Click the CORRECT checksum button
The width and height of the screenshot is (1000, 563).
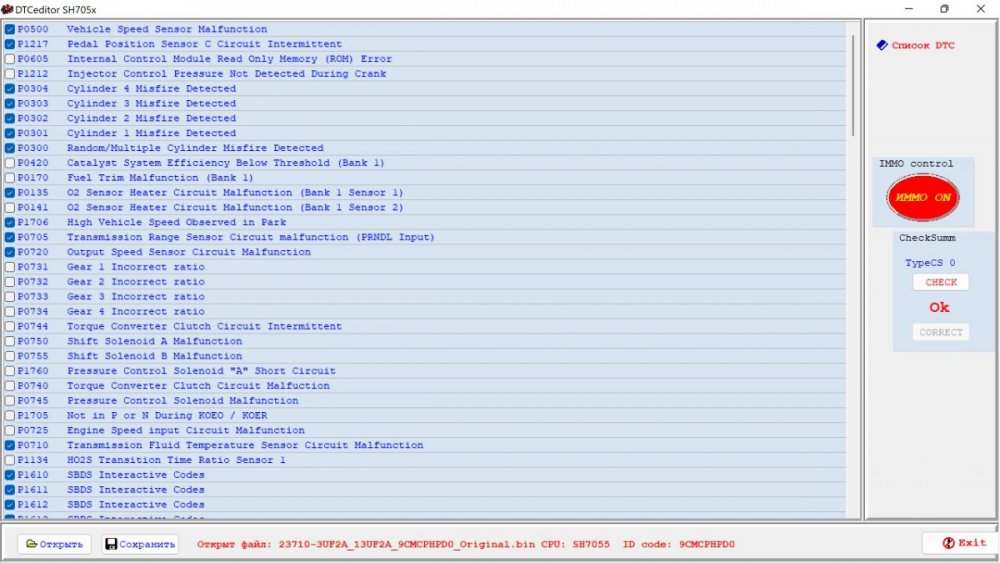tap(941, 332)
